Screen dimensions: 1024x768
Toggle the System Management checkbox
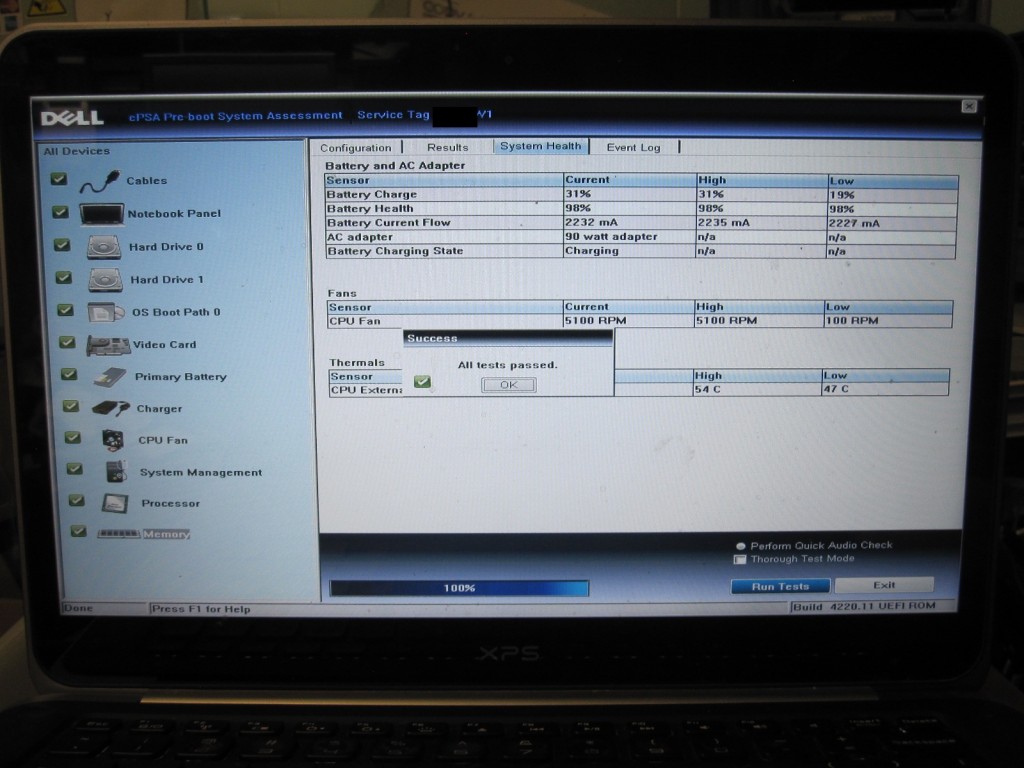pos(74,469)
